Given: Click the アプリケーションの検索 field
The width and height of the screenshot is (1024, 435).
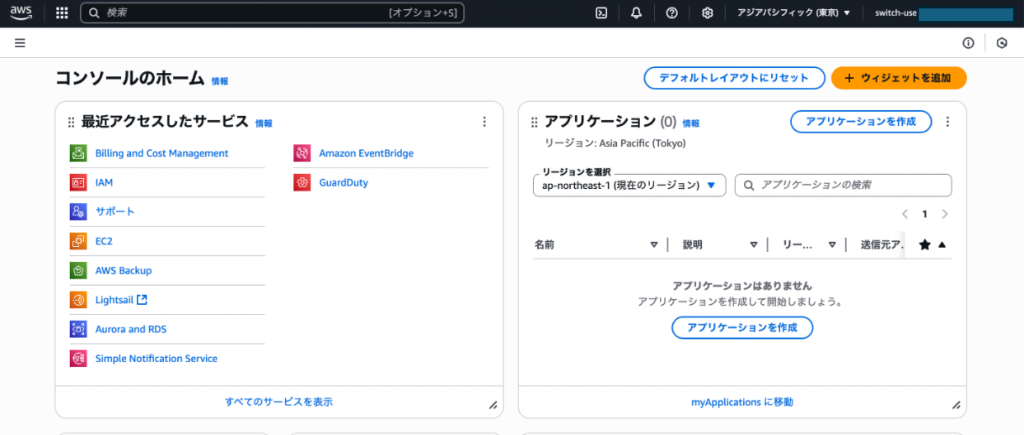Looking at the screenshot, I should click(x=843, y=185).
